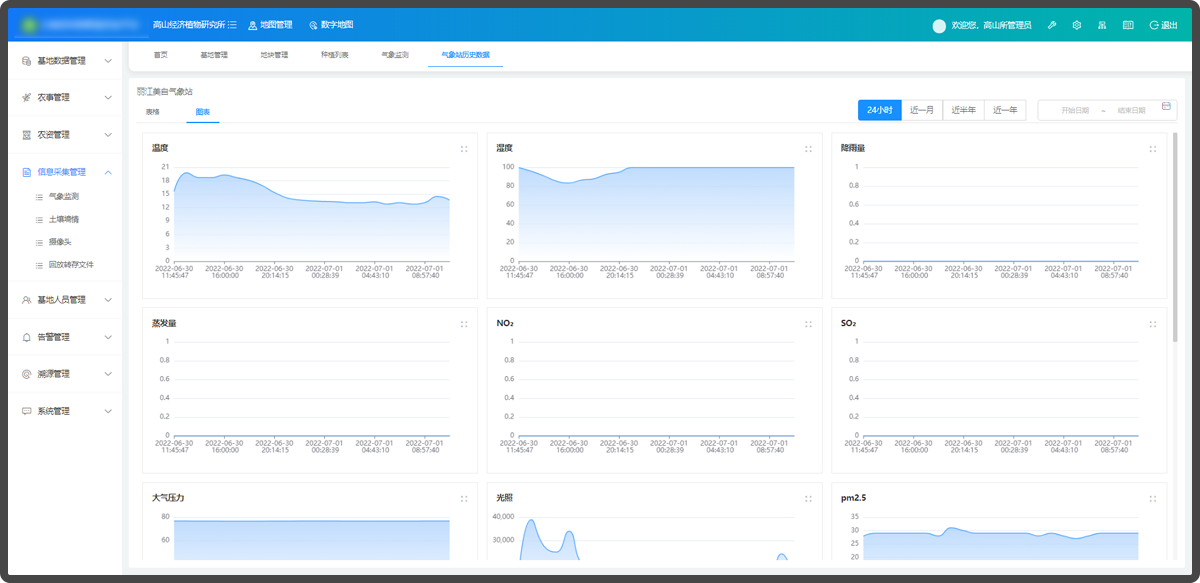Viewport: 1200px width, 583px height.
Task: Select the 图表 view tab
Action: tap(203, 112)
